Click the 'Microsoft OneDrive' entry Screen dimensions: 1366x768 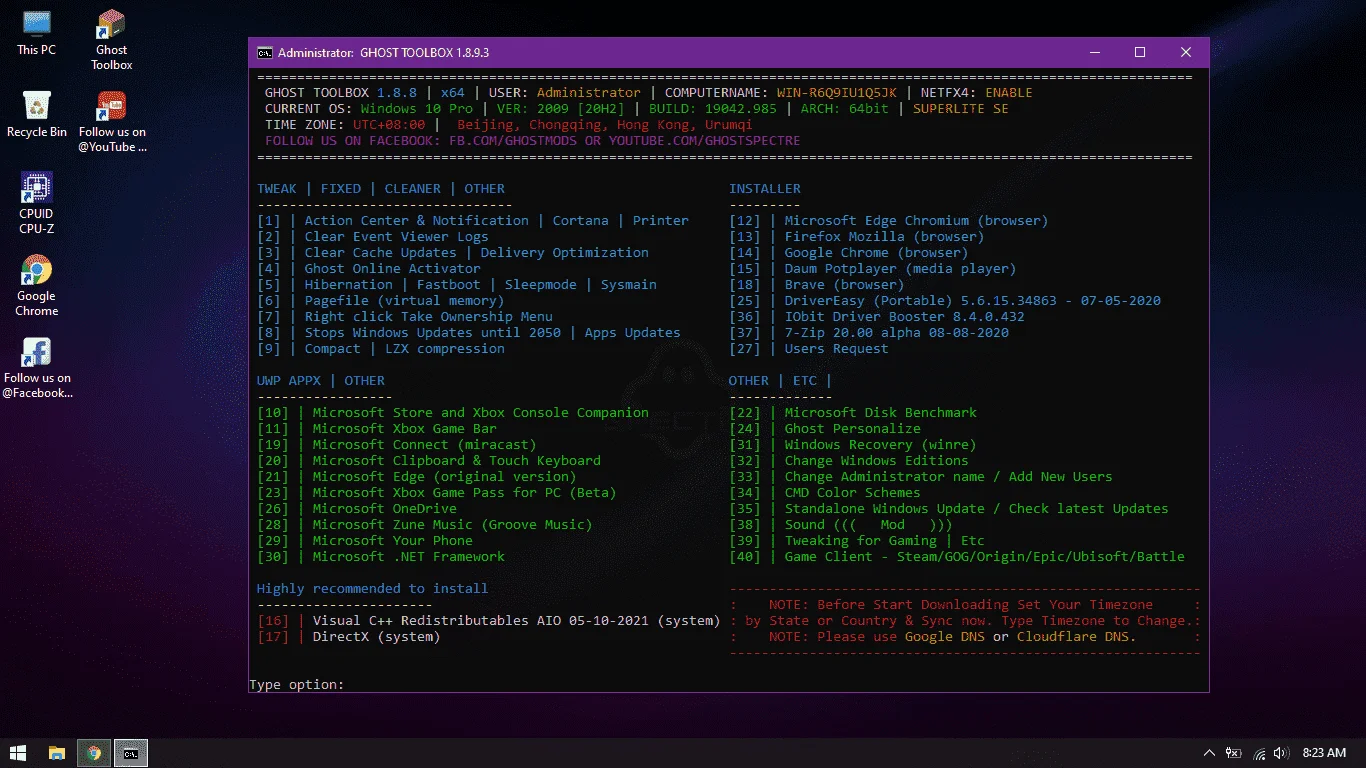pyautogui.click(x=385, y=509)
